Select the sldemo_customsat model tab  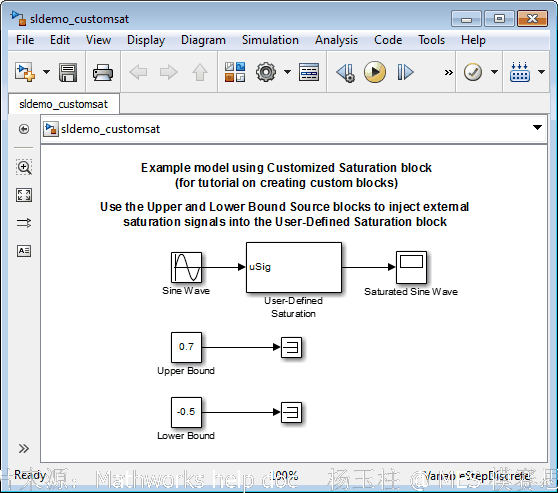click(x=63, y=104)
